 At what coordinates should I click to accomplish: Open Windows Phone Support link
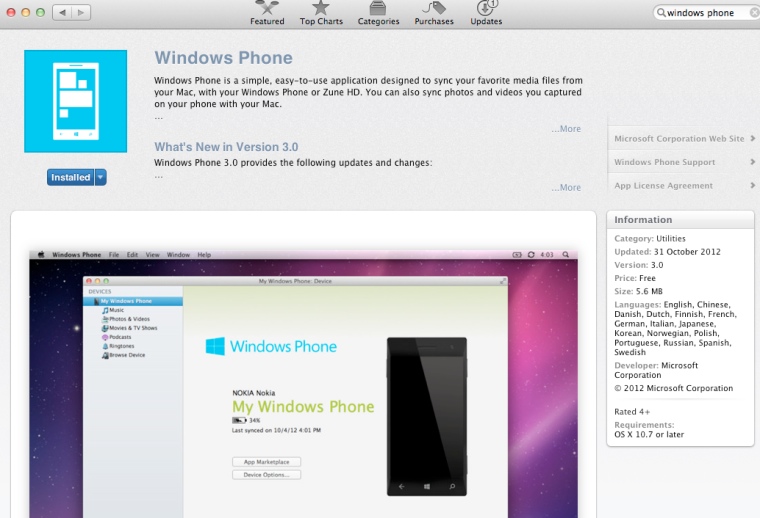(665, 162)
